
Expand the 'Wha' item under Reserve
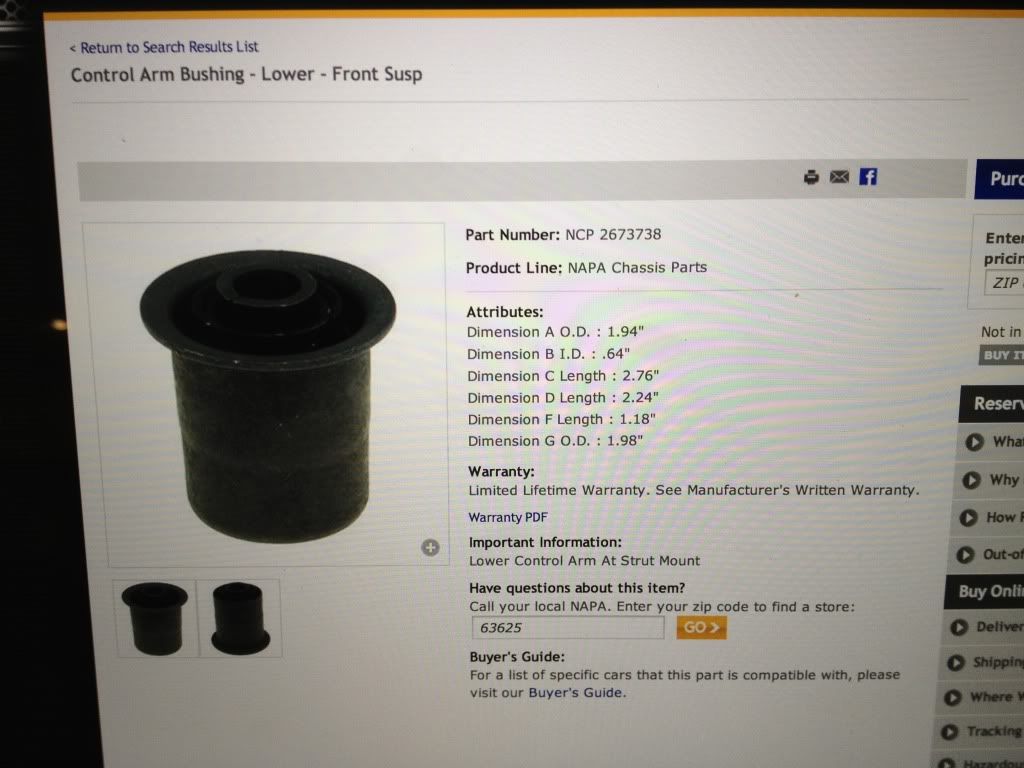[993, 442]
